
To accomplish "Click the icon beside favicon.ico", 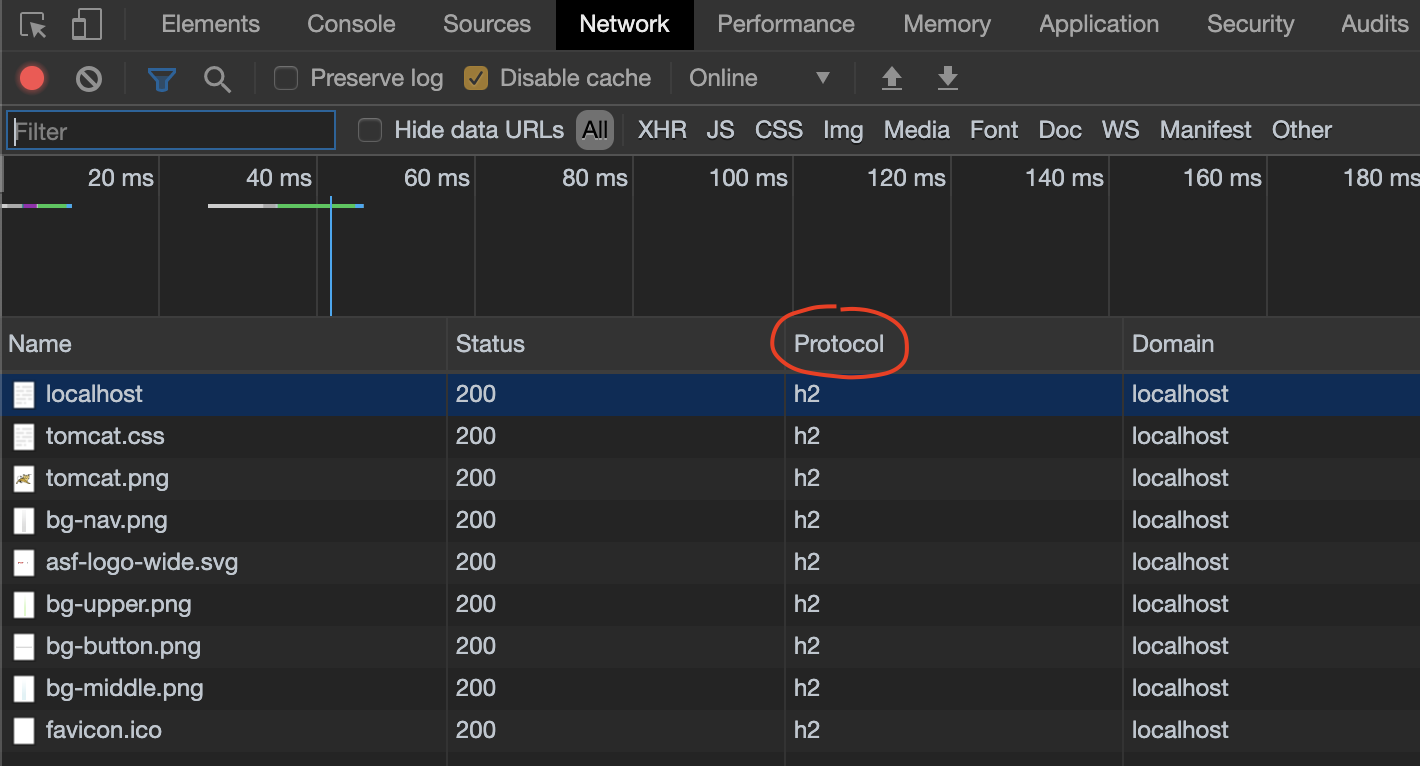I will (24, 730).
